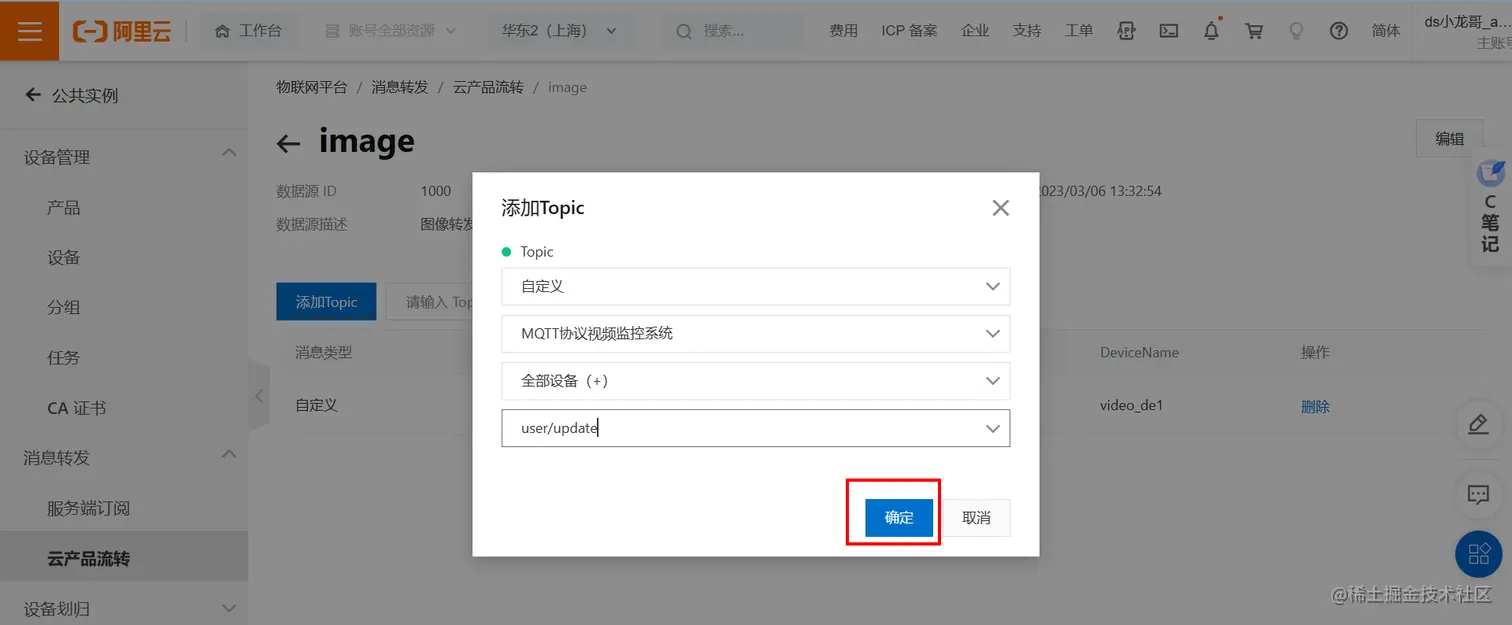The image size is (1512, 625).
Task: Open 产品 in the sidebar
Action: coord(64,208)
